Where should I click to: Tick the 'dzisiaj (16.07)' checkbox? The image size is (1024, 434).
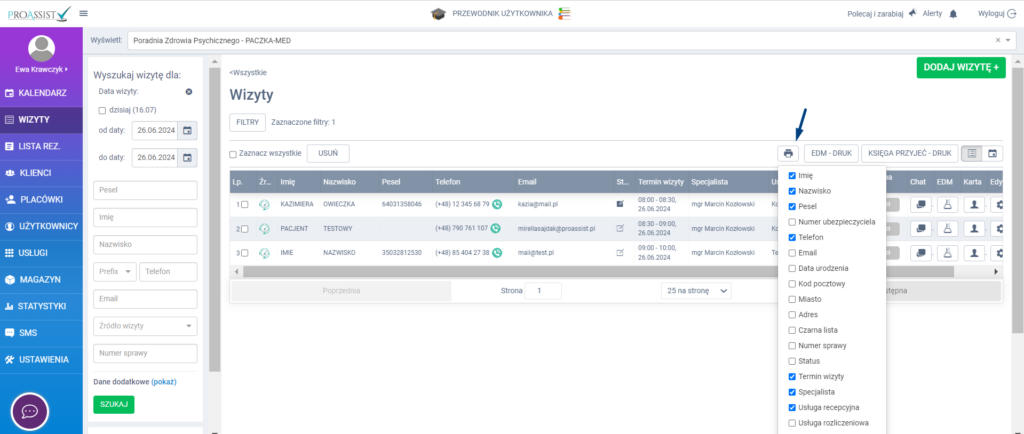[102, 111]
